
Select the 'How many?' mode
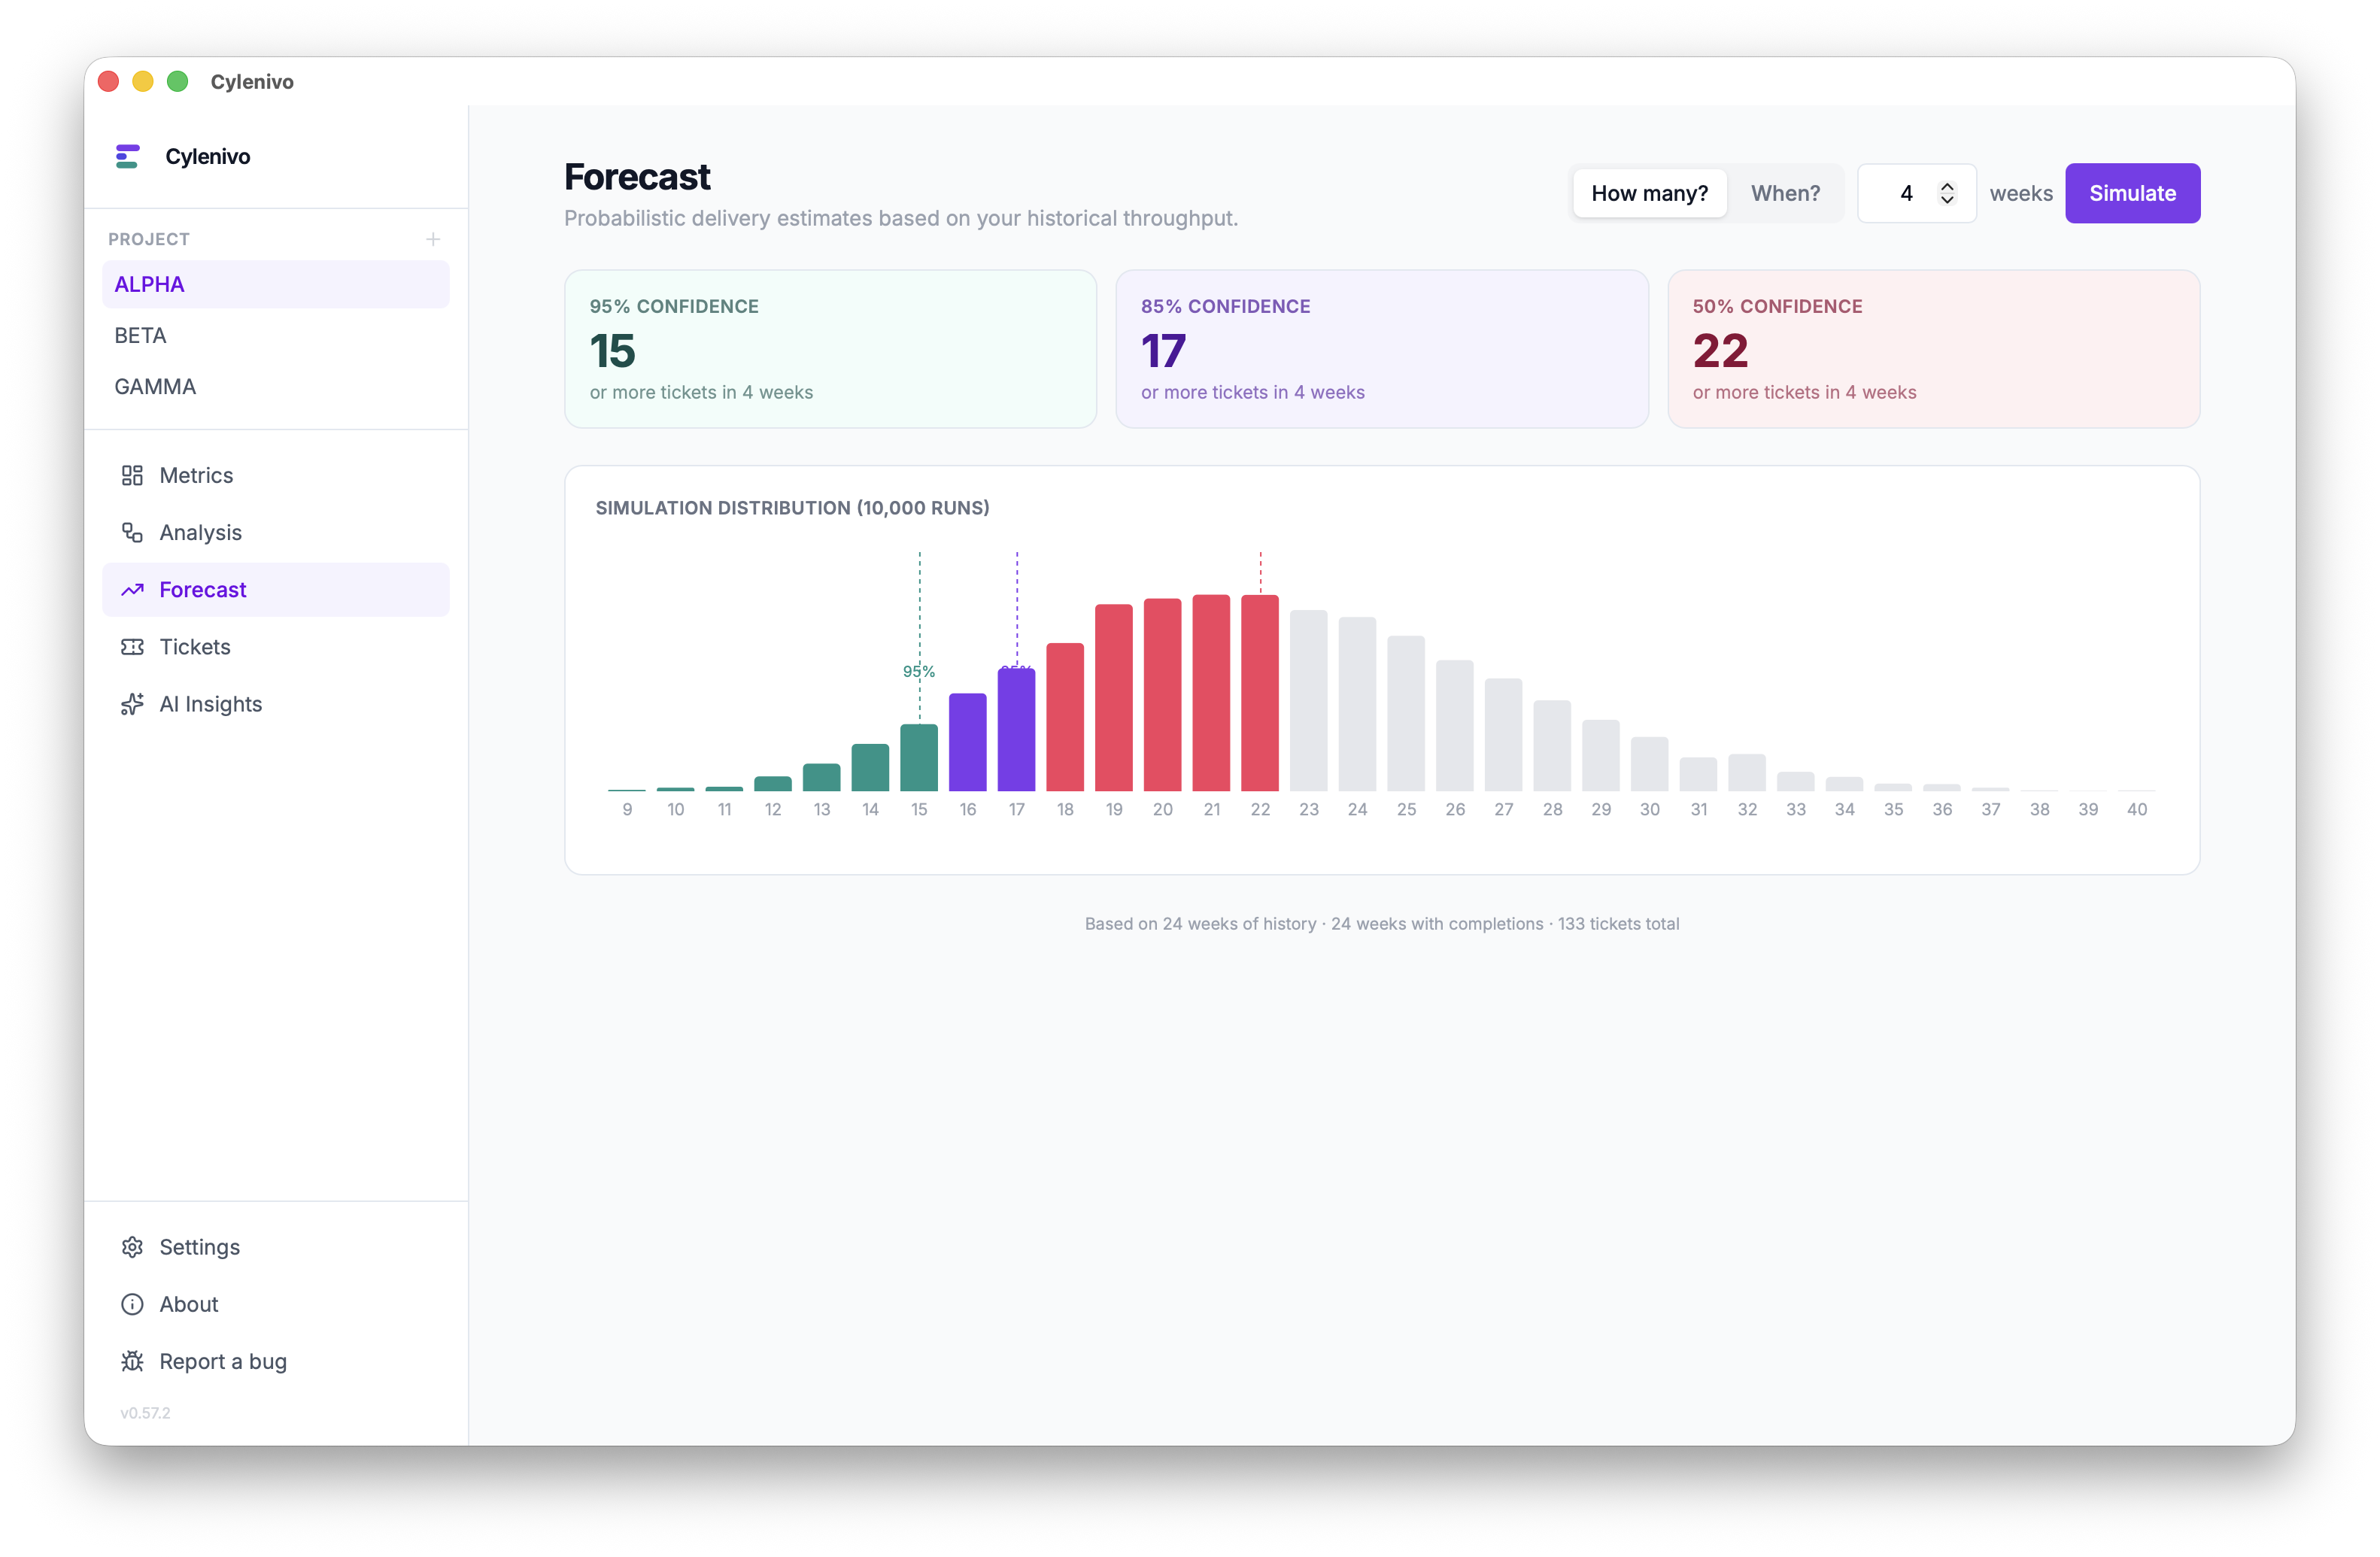tap(1649, 193)
